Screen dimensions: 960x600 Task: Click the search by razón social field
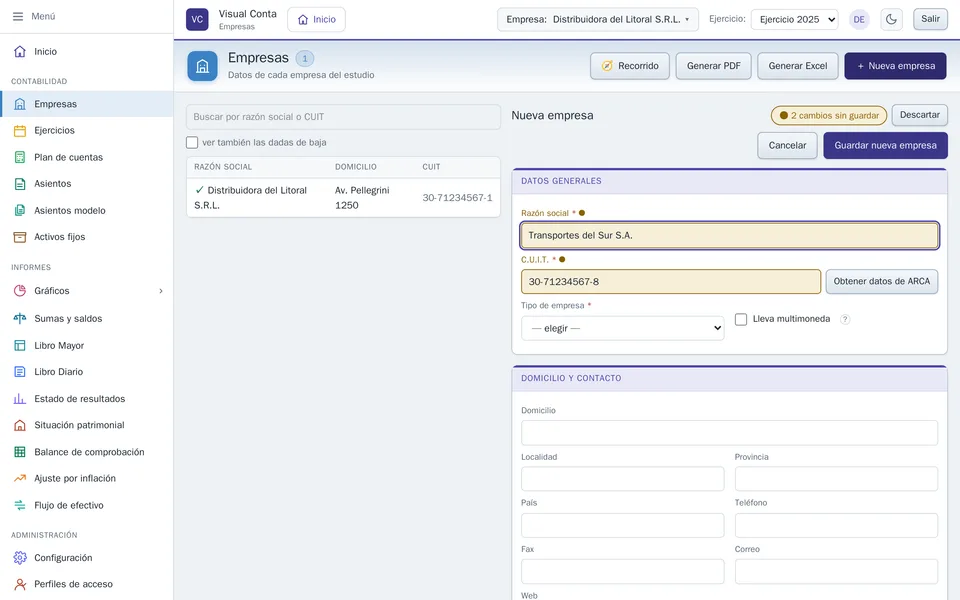point(343,117)
